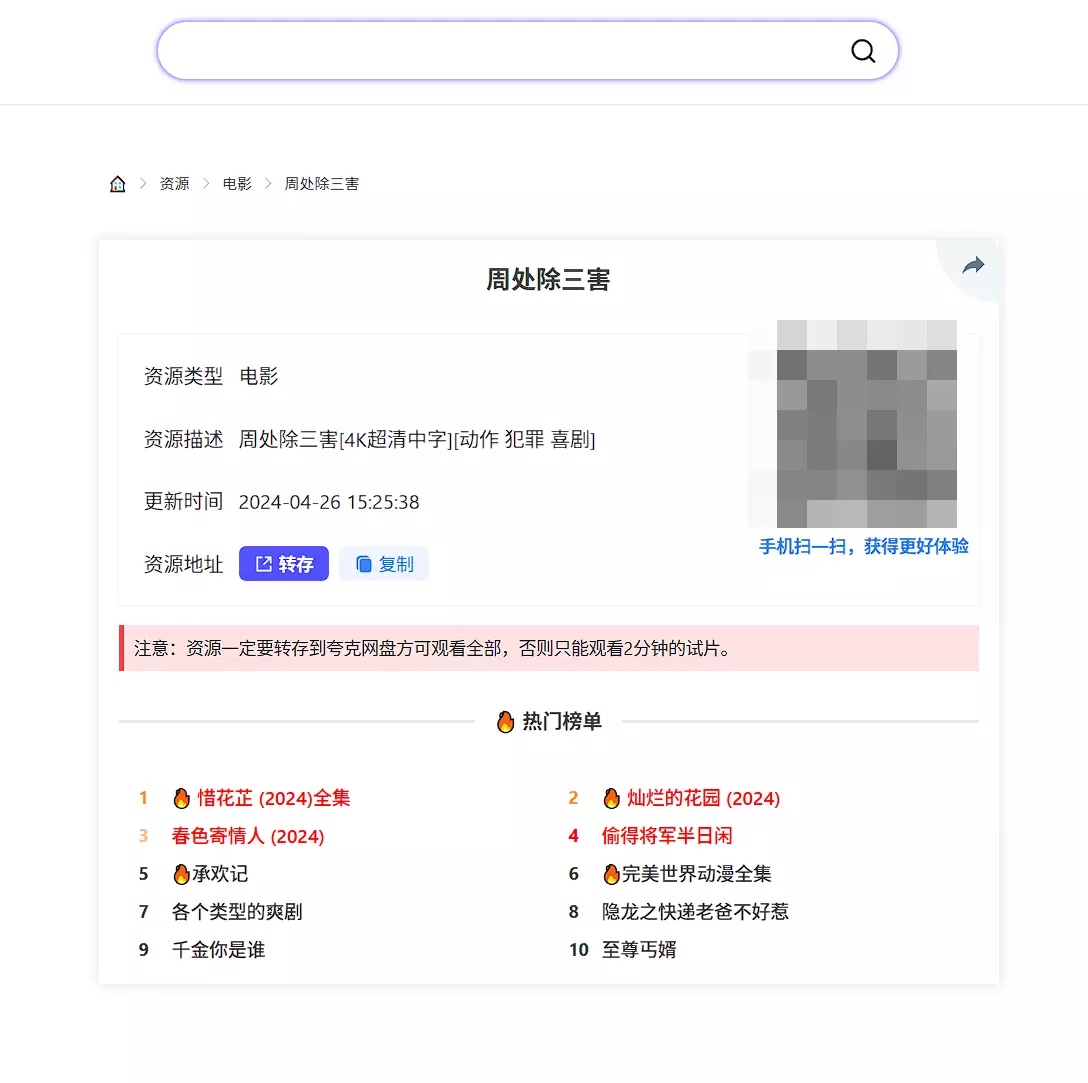Select 偷得将军半日闲 from hot list
Screen dimensions: 1088x1083
click(667, 836)
